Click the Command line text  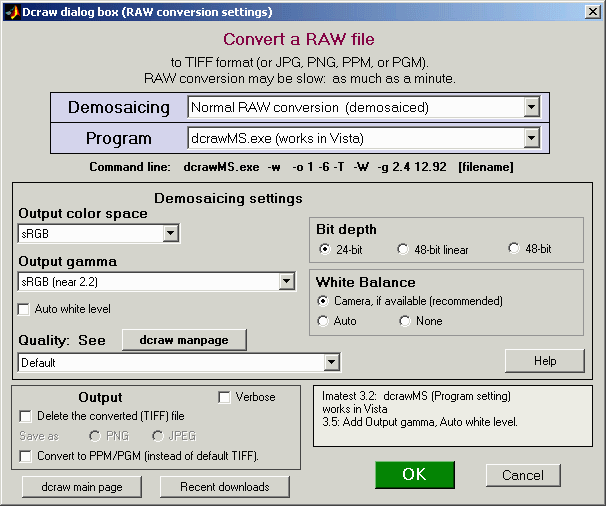point(301,167)
